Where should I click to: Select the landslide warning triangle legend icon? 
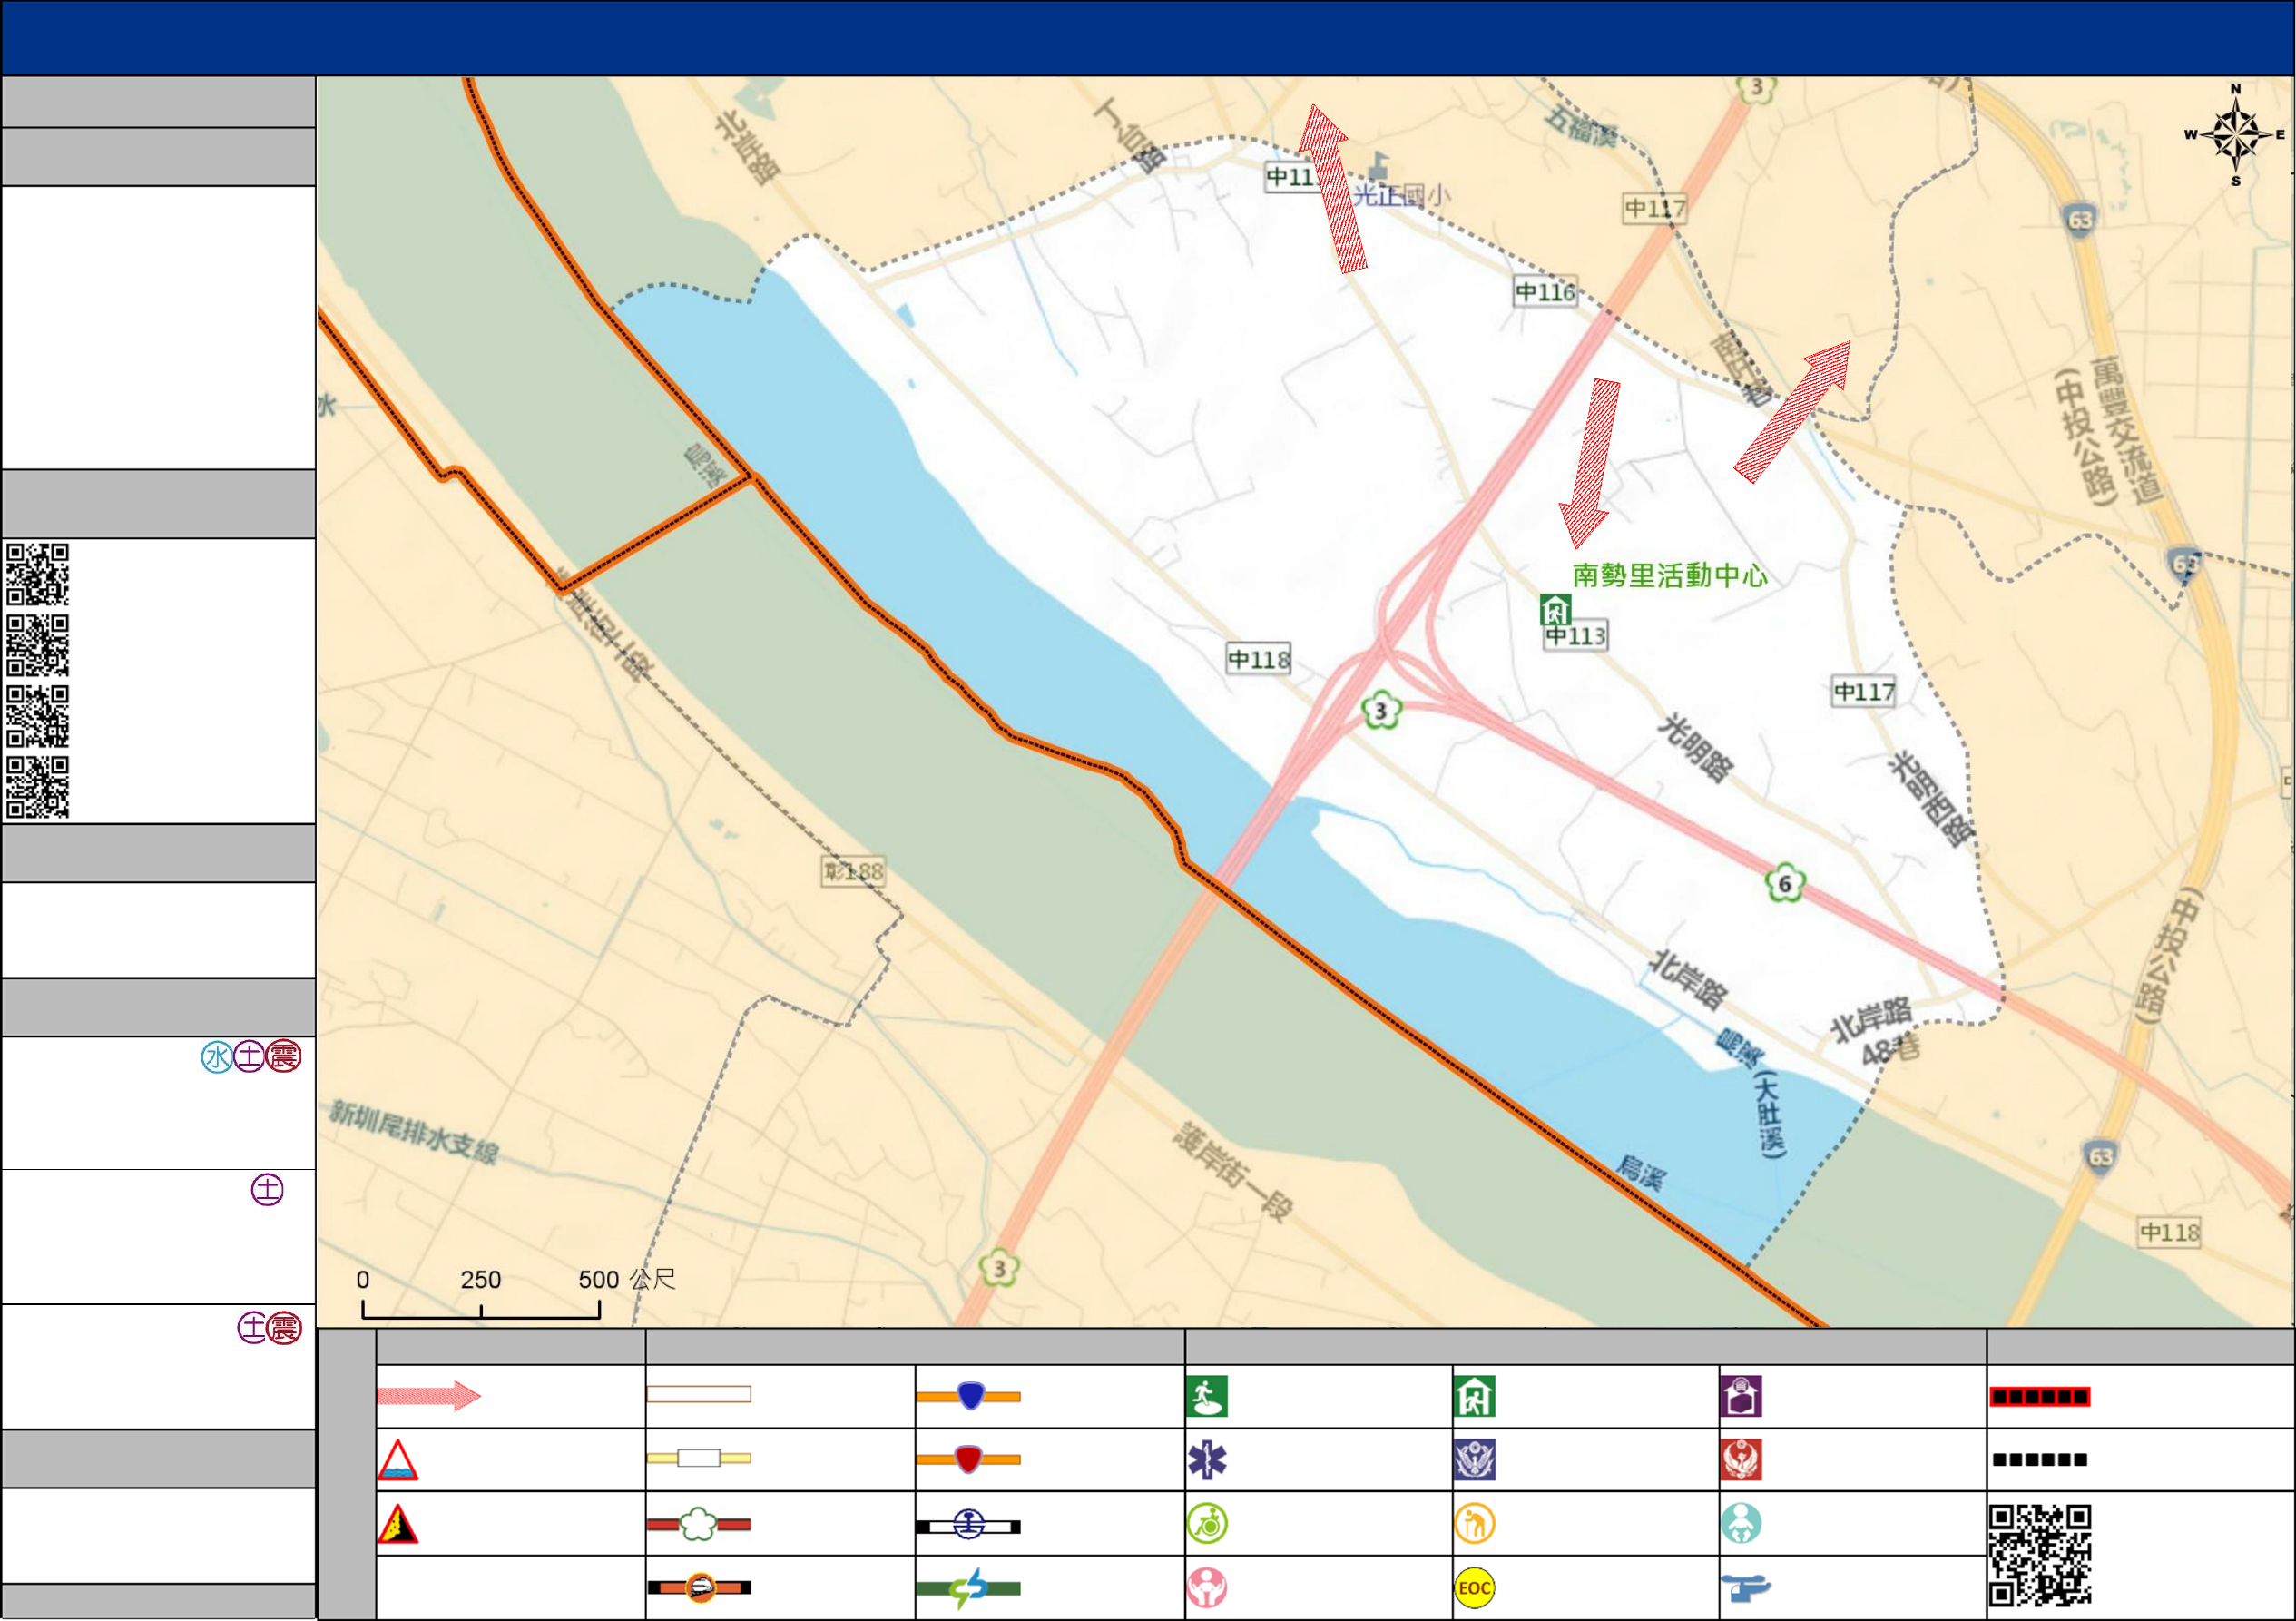point(398,1524)
